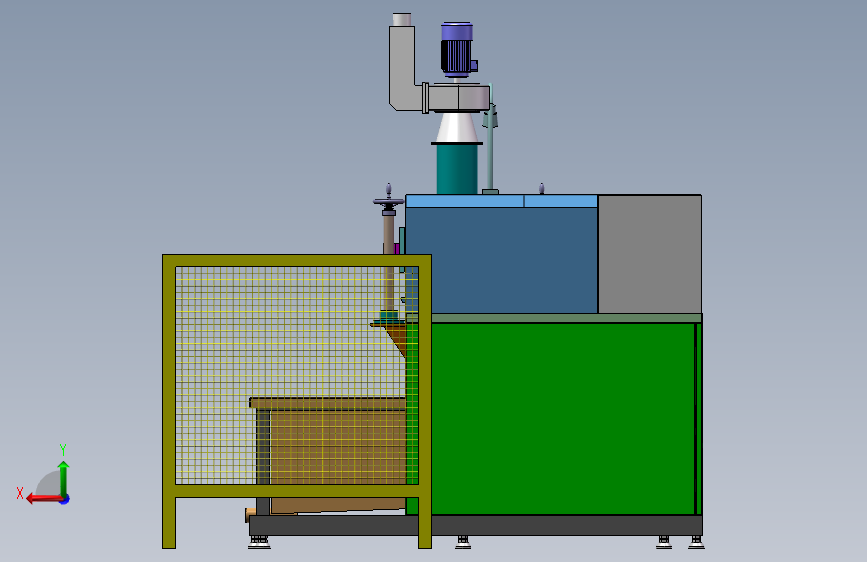
Task: Select the purple electric motor on top
Action: click(458, 49)
